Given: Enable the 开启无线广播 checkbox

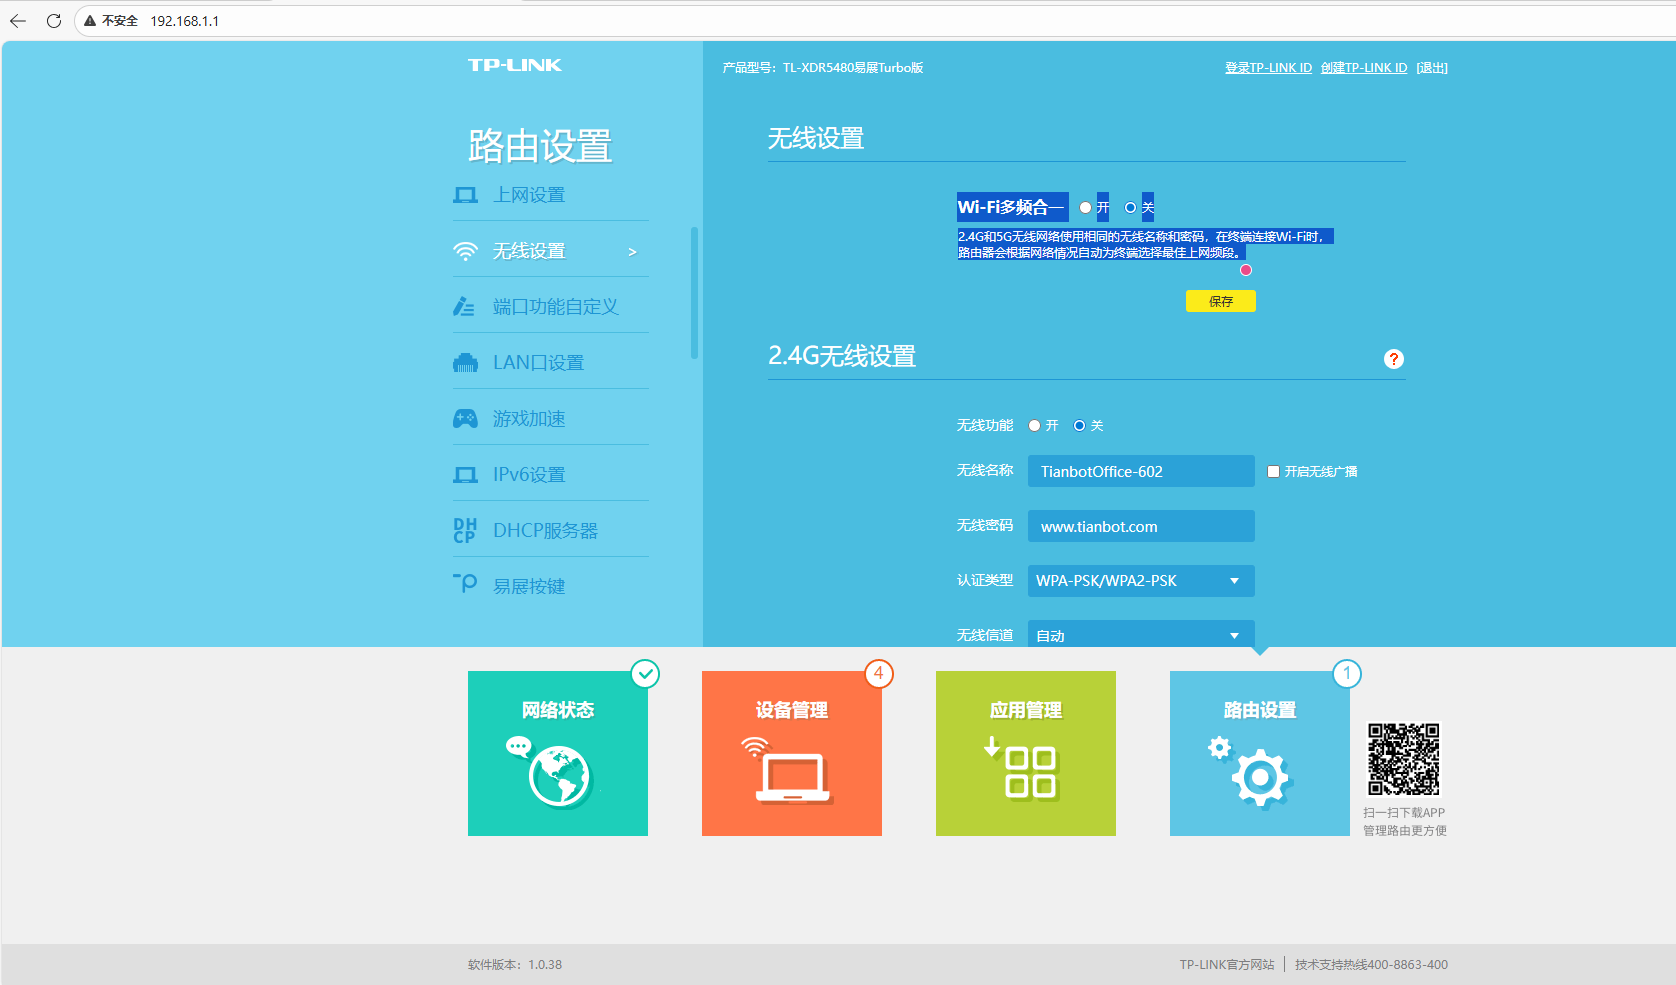Looking at the screenshot, I should [1273, 472].
